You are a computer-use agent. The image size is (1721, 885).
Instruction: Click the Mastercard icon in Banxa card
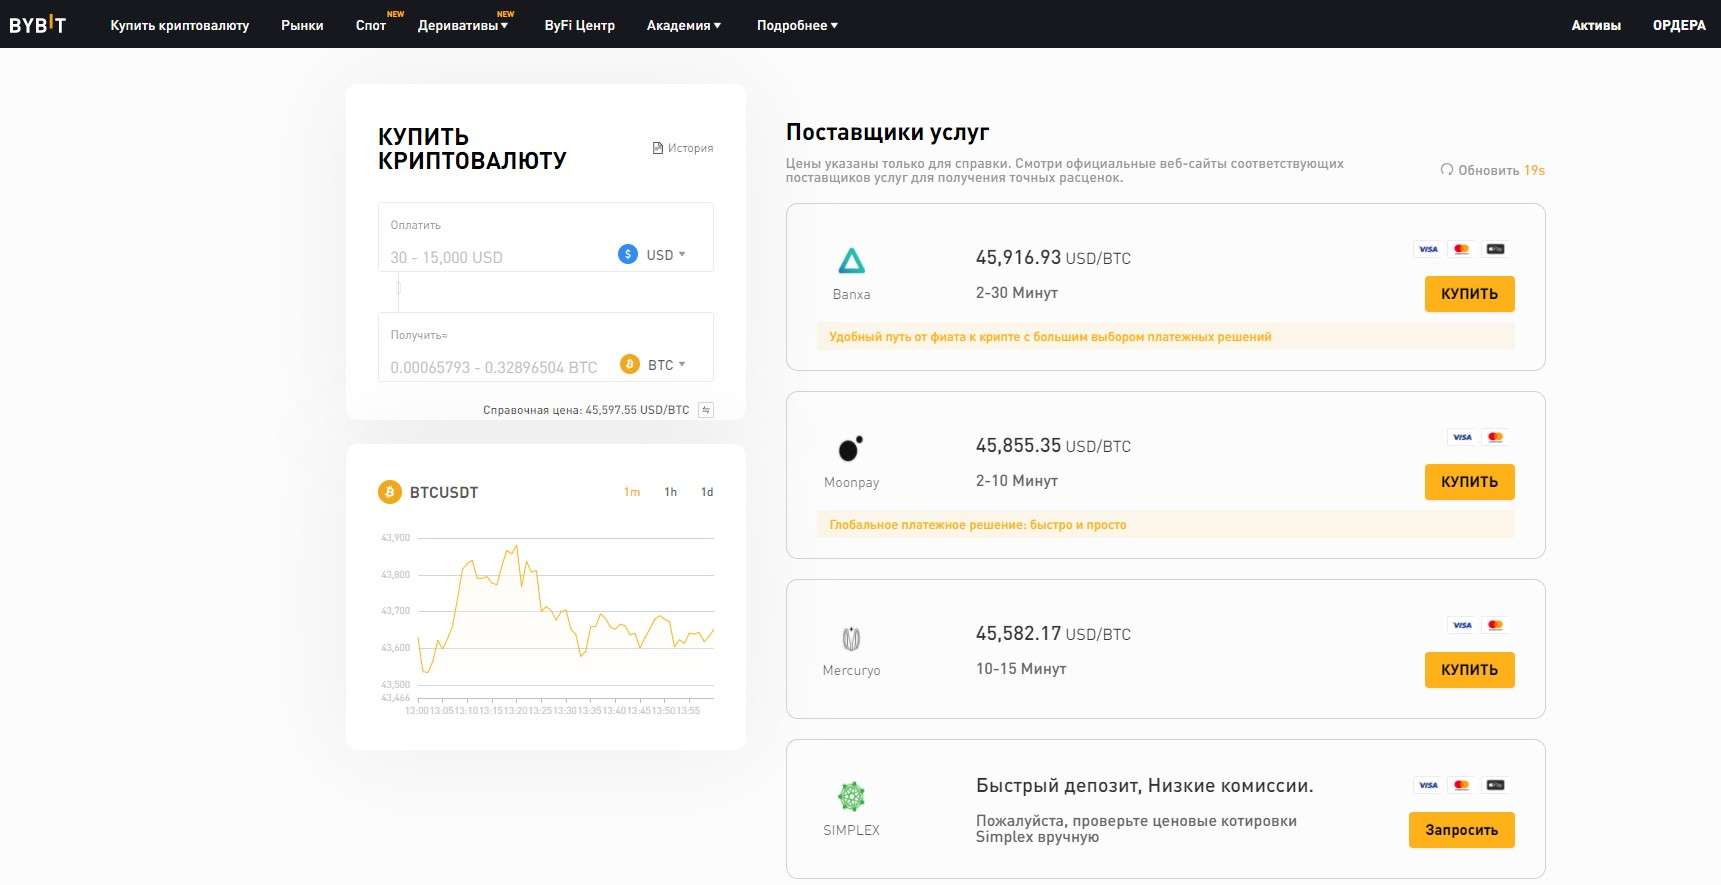point(1461,249)
